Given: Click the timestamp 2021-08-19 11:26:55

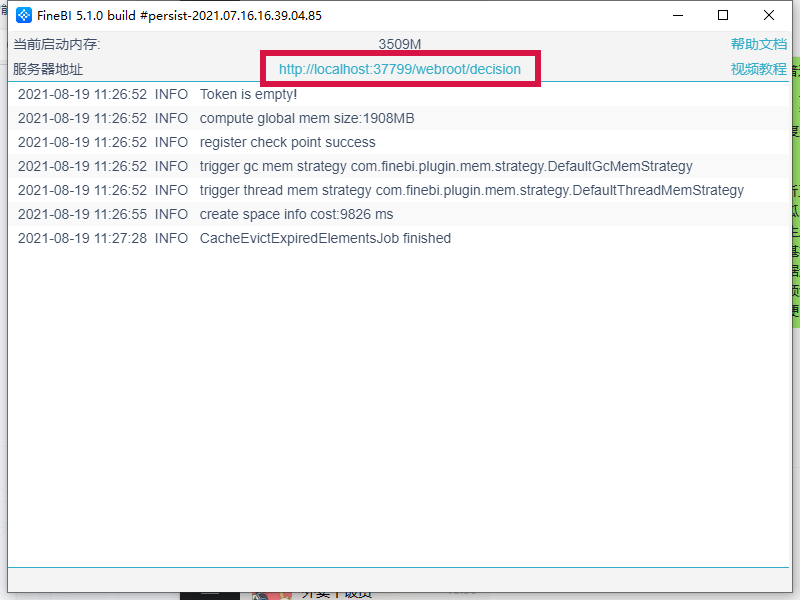Looking at the screenshot, I should pyautogui.click(x=82, y=214).
